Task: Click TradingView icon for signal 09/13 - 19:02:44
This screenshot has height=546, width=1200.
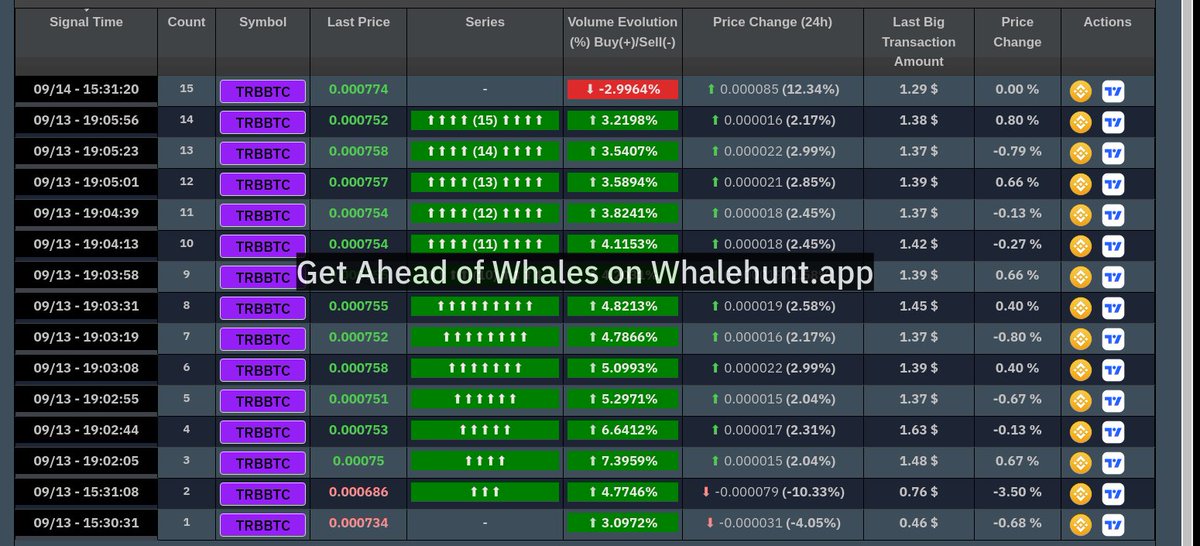Action: pos(1113,432)
